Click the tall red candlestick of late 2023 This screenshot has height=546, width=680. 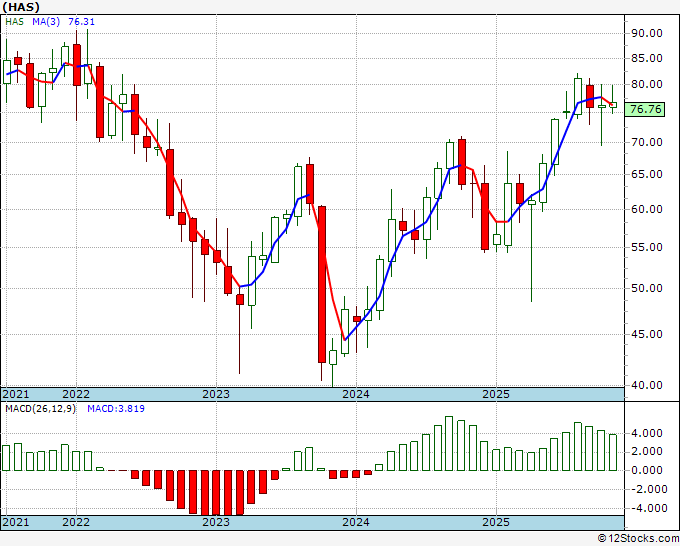tap(322, 284)
